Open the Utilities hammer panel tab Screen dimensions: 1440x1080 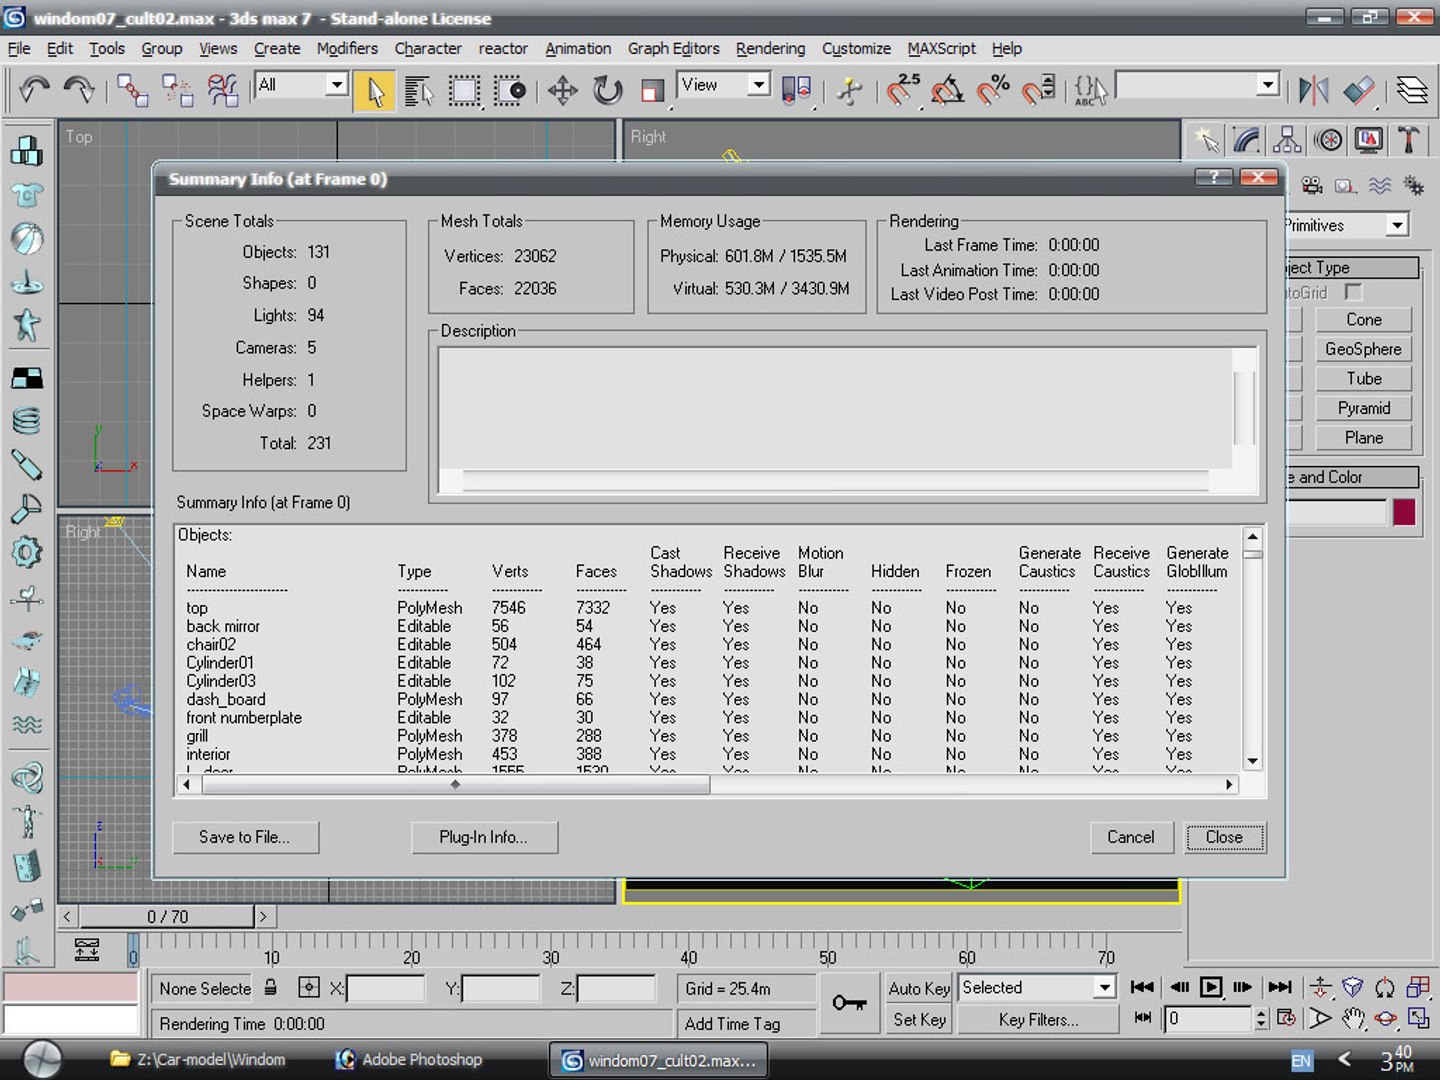1409,140
